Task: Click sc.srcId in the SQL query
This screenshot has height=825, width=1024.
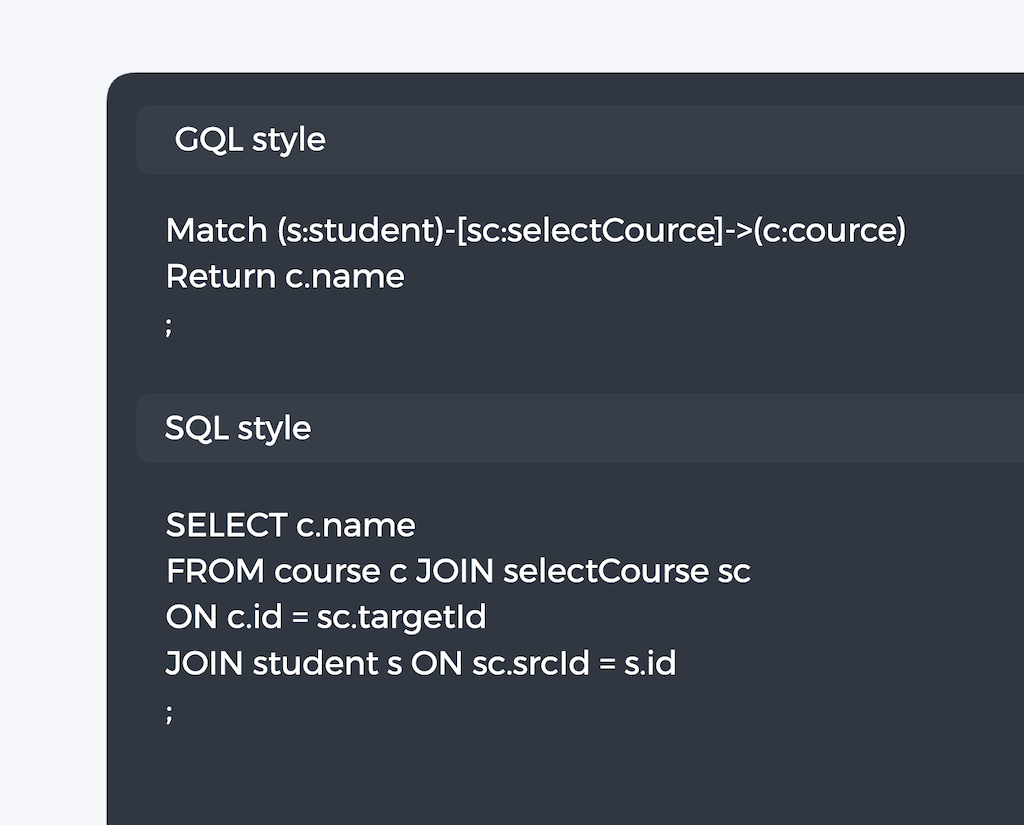Action: (x=530, y=663)
